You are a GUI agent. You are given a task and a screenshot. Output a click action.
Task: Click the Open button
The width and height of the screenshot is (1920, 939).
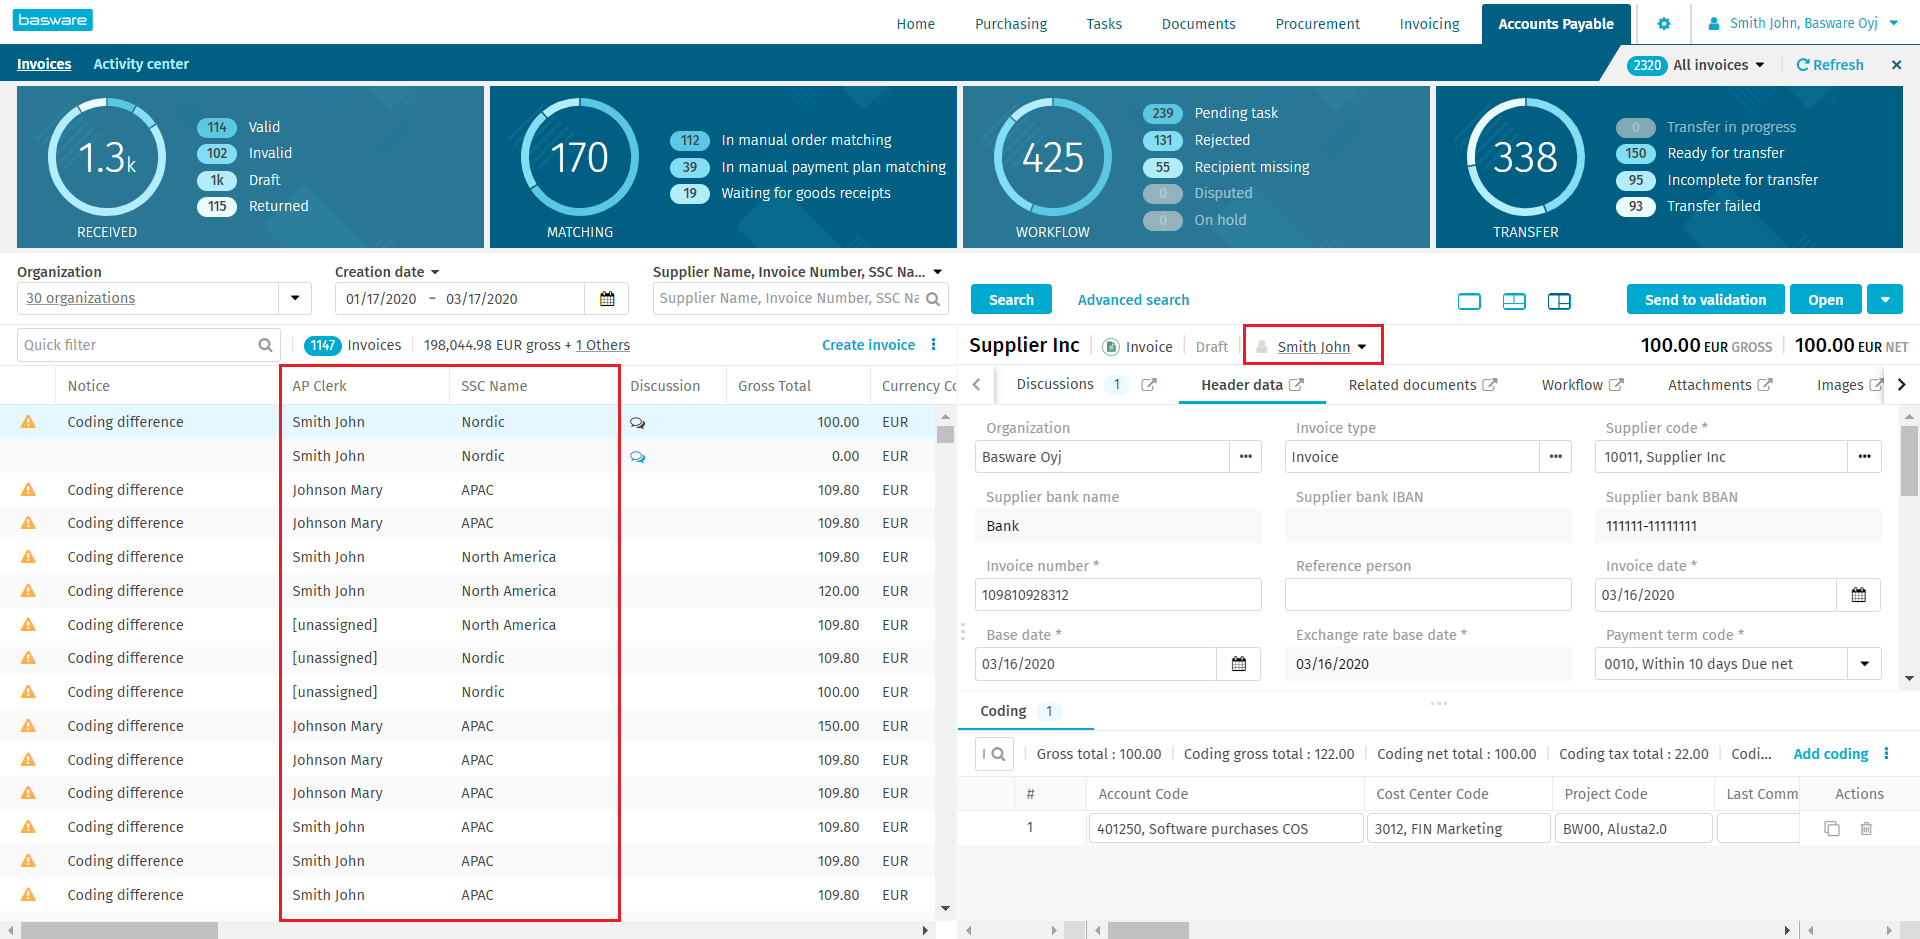pyautogui.click(x=1825, y=300)
